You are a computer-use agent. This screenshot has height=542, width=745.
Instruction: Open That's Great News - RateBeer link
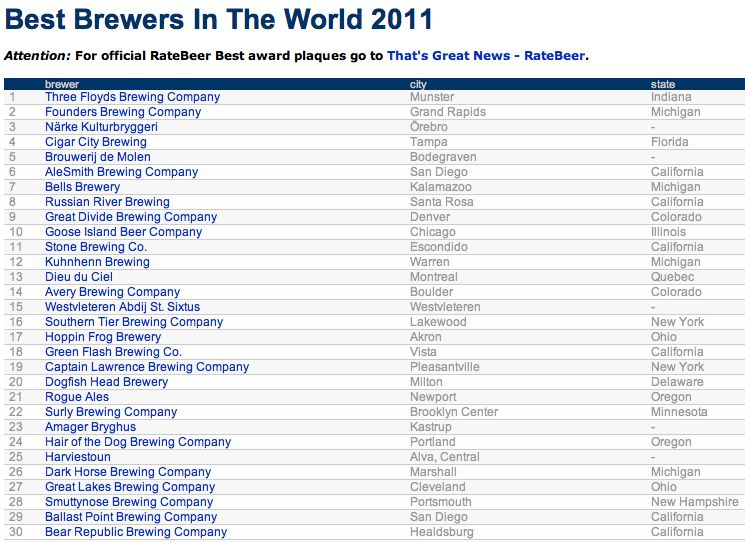[x=486, y=56]
